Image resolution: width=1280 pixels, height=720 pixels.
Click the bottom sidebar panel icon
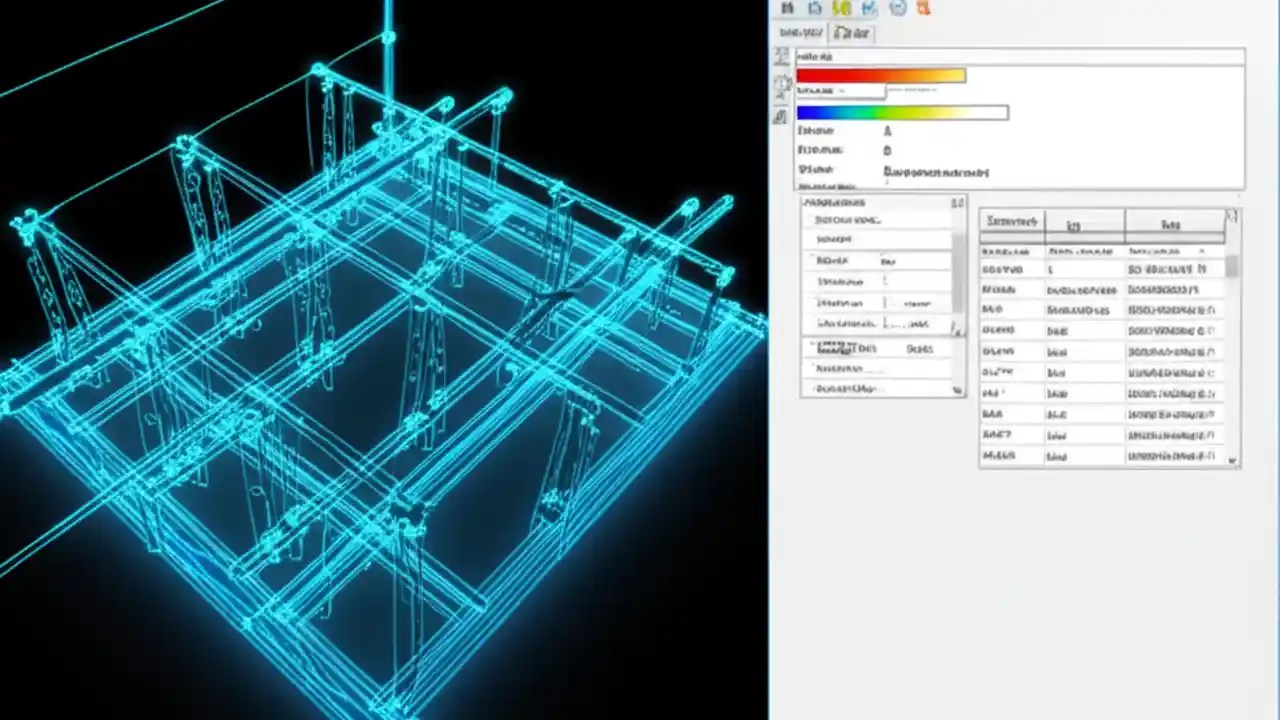coord(781,117)
